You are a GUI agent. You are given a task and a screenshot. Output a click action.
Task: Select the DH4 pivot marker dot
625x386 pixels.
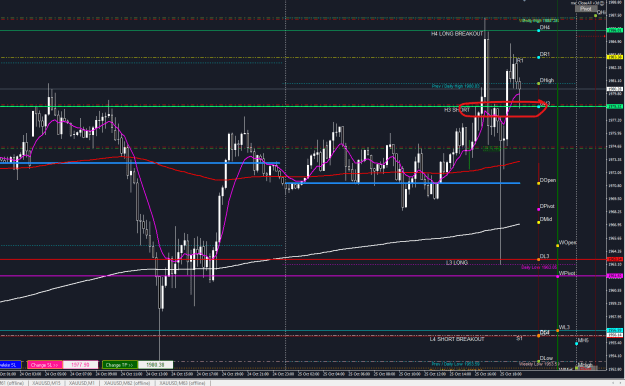539,30
